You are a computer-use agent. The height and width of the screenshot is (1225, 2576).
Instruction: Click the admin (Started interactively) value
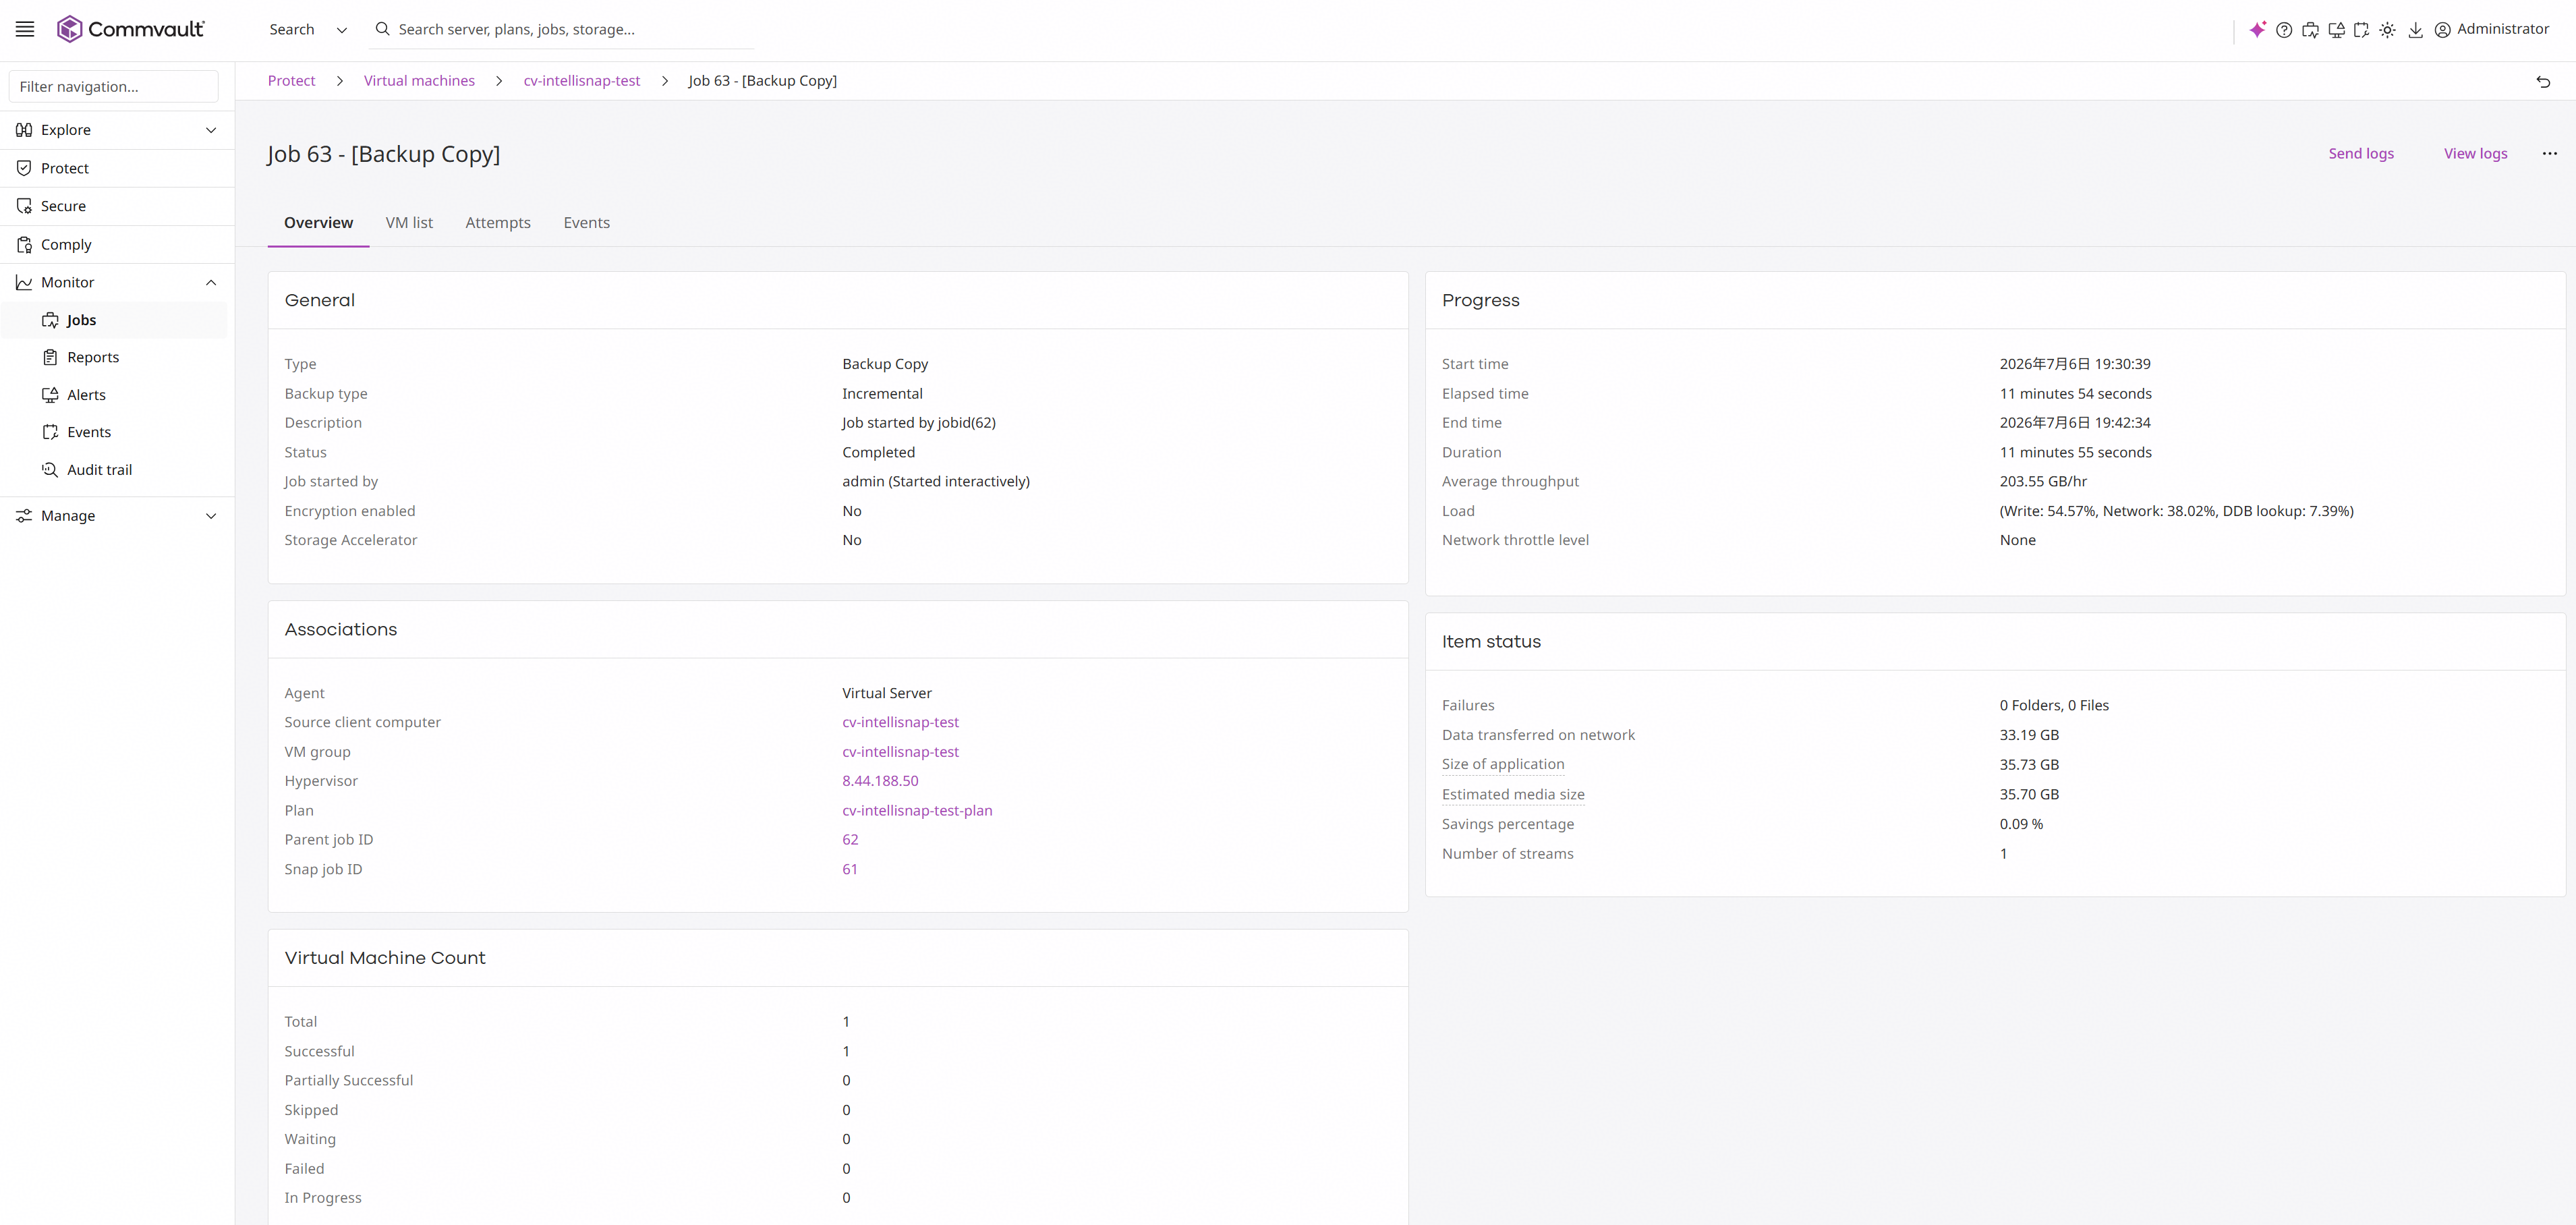click(936, 481)
